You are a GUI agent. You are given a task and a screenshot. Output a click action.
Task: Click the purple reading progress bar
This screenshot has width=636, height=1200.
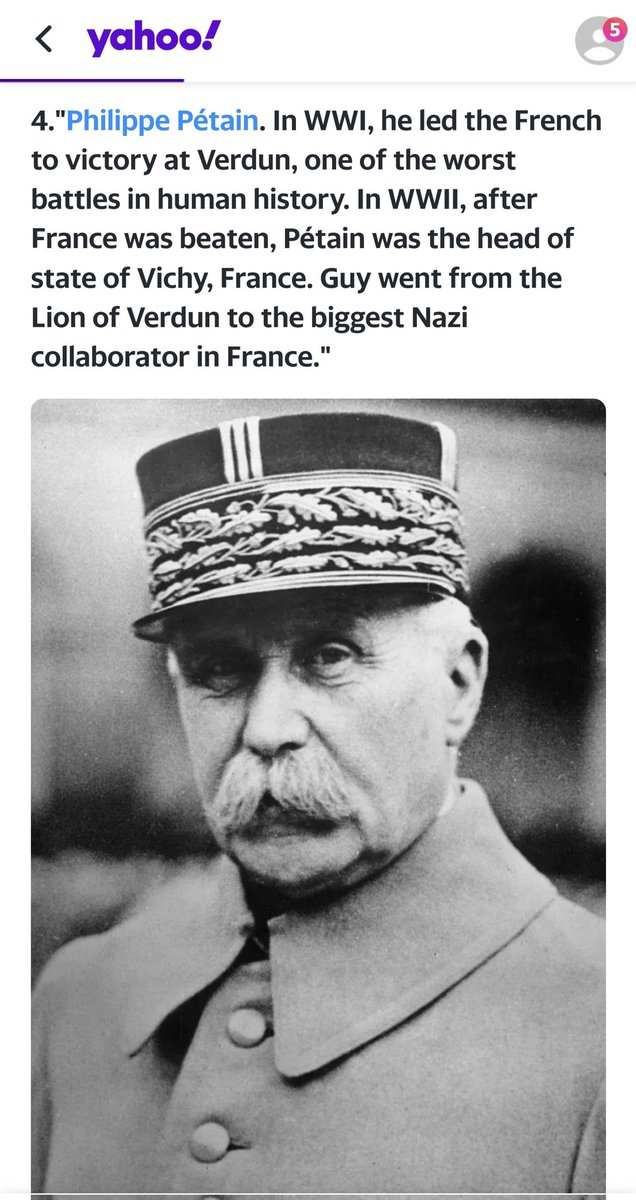pyautogui.click(x=92, y=79)
